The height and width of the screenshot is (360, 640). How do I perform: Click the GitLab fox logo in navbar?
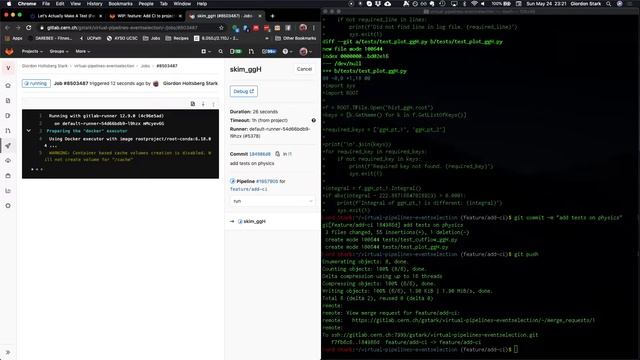(9, 51)
